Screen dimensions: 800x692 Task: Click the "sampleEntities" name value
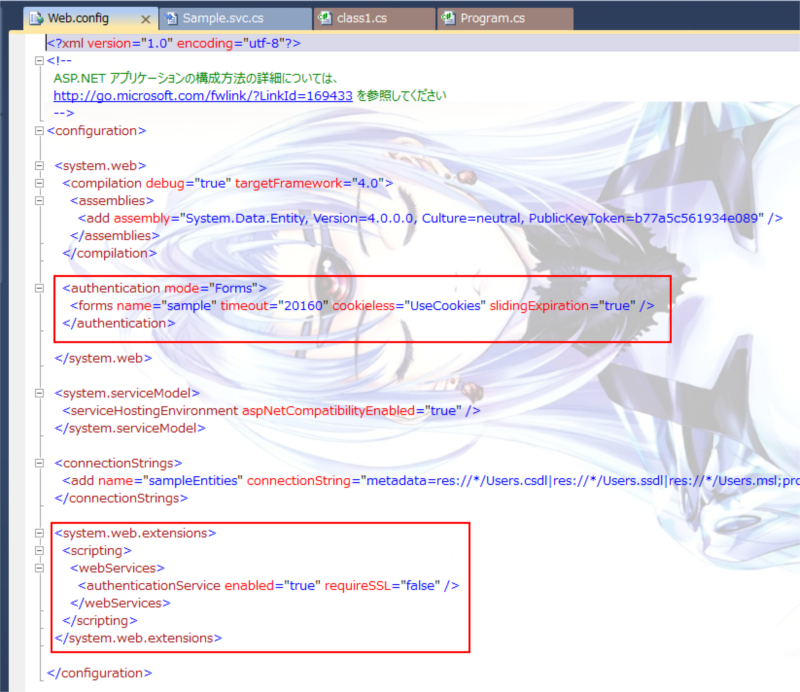coord(193,481)
